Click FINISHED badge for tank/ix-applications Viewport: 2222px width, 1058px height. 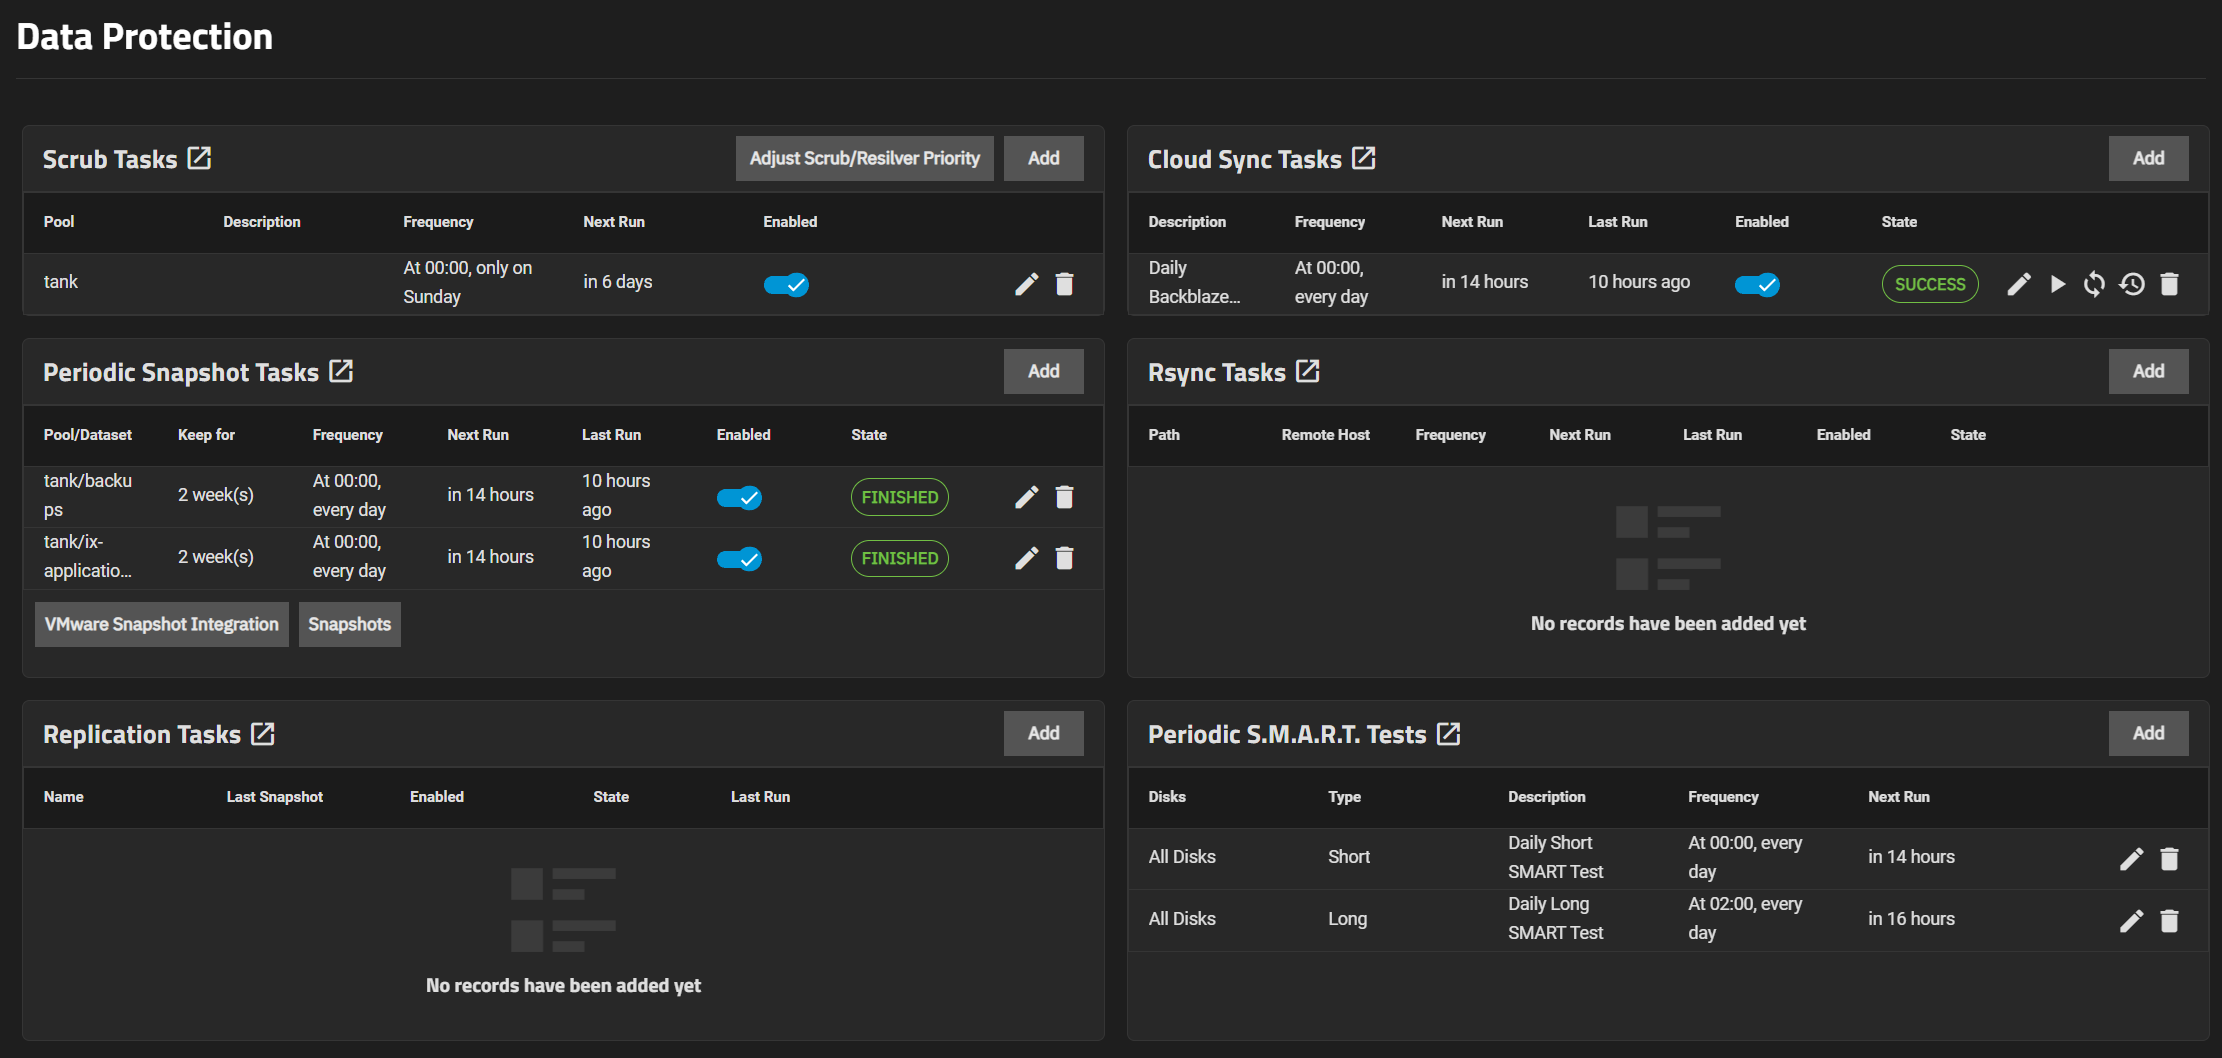(900, 558)
